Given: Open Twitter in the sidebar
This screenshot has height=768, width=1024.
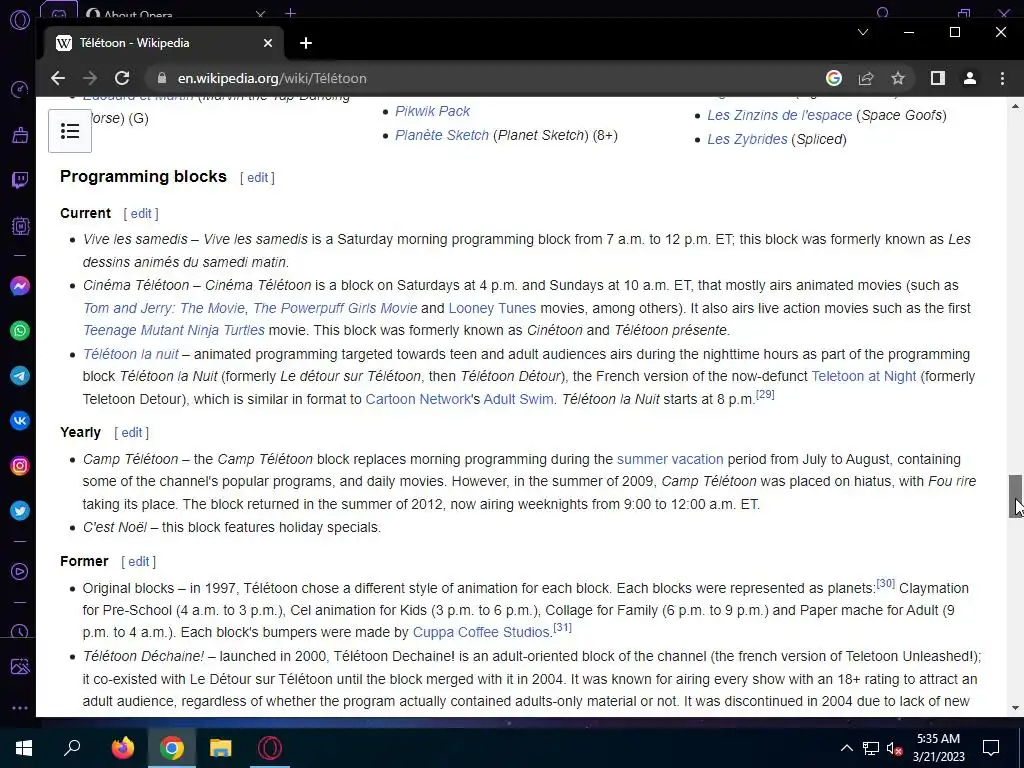Looking at the screenshot, I should (20, 511).
